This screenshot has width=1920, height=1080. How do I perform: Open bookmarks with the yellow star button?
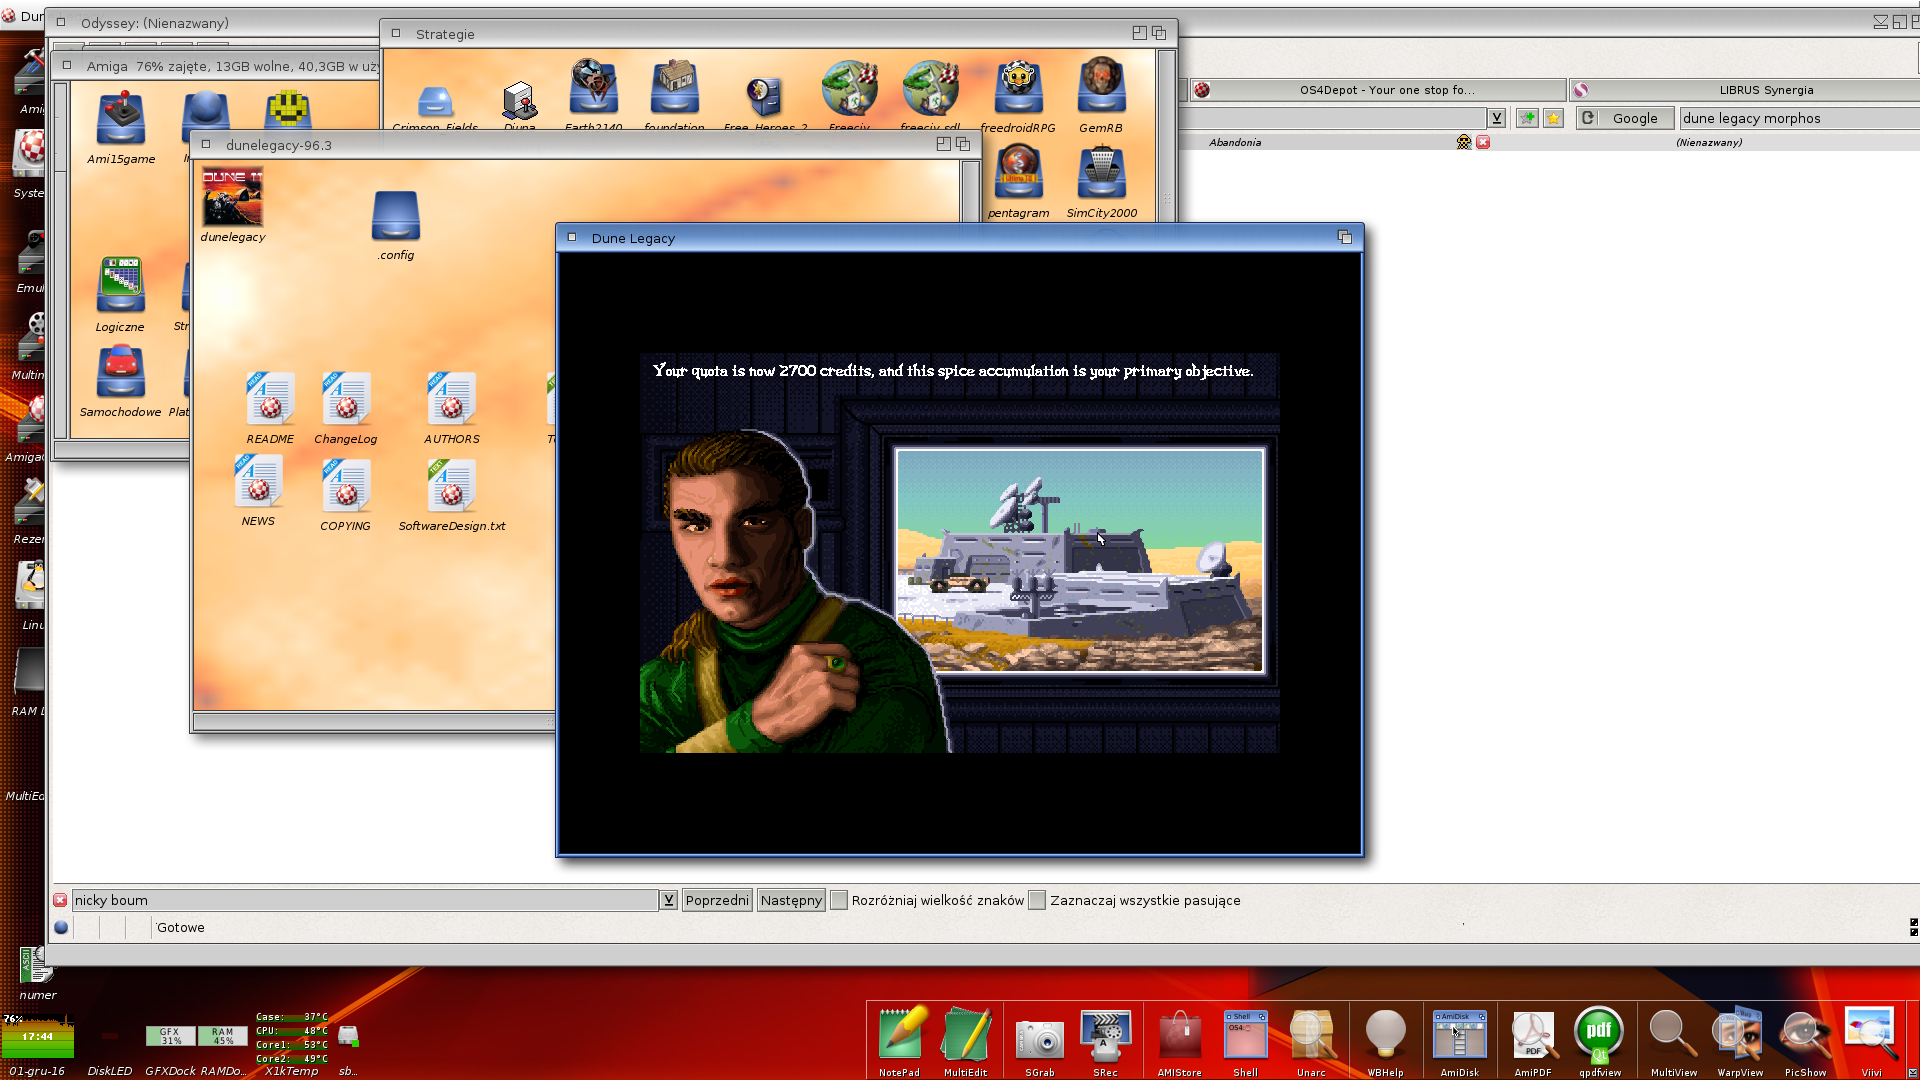tap(1553, 118)
